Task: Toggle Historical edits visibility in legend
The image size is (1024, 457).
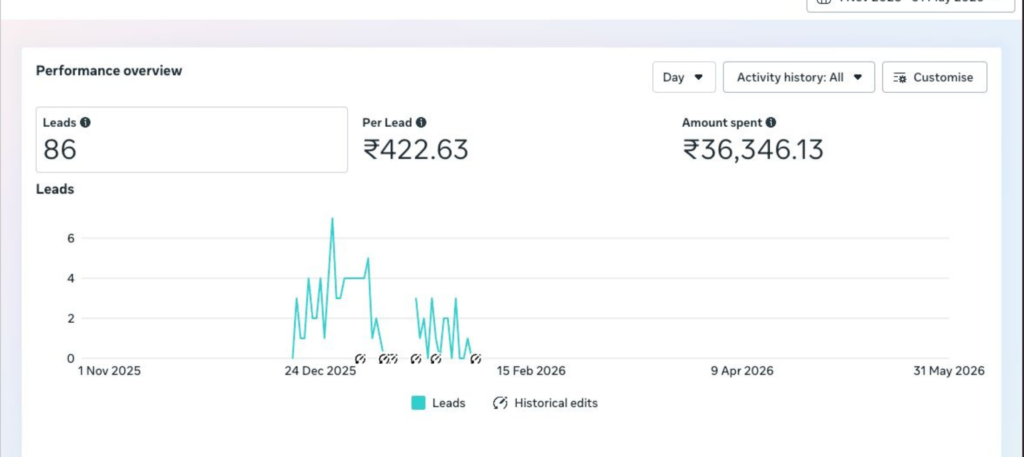Action: pos(545,403)
